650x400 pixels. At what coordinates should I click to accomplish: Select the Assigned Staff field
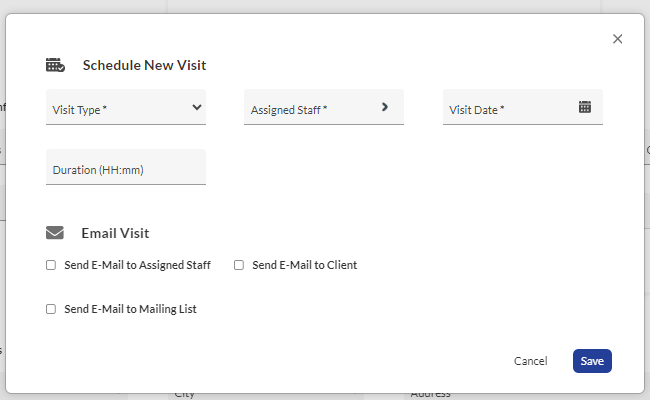(310, 108)
